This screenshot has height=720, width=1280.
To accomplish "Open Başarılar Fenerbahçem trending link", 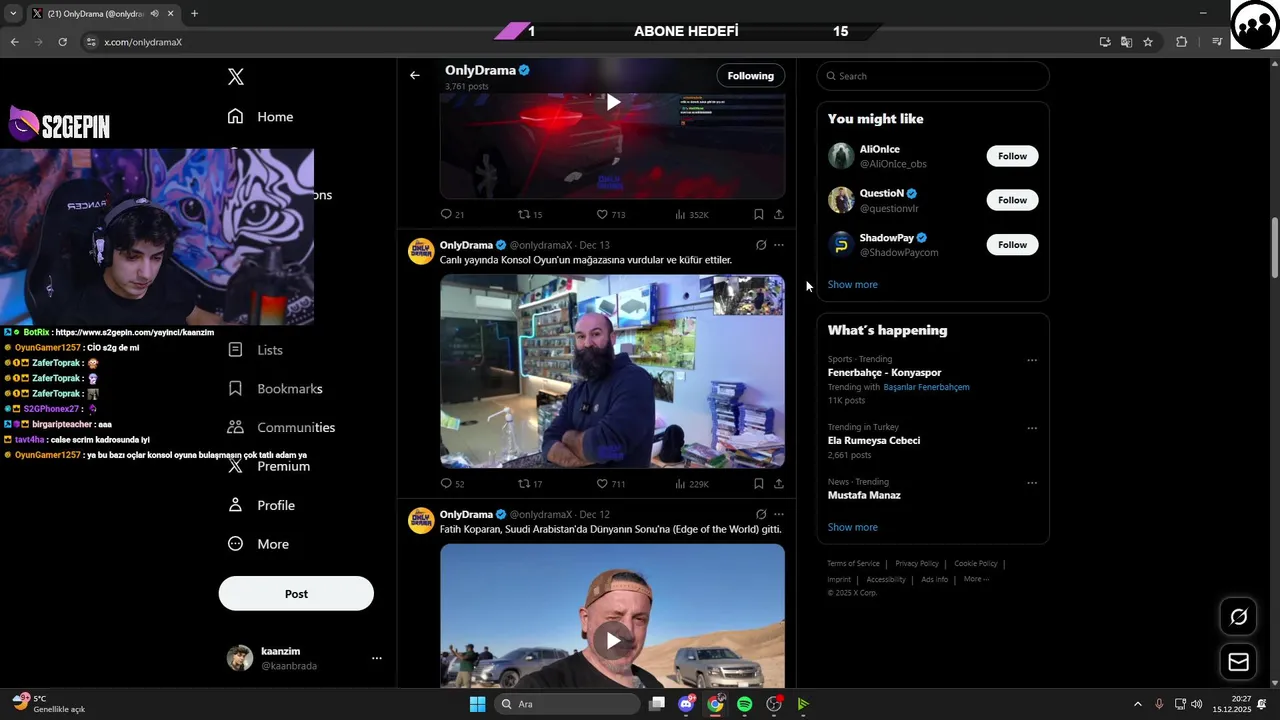I will (926, 387).
